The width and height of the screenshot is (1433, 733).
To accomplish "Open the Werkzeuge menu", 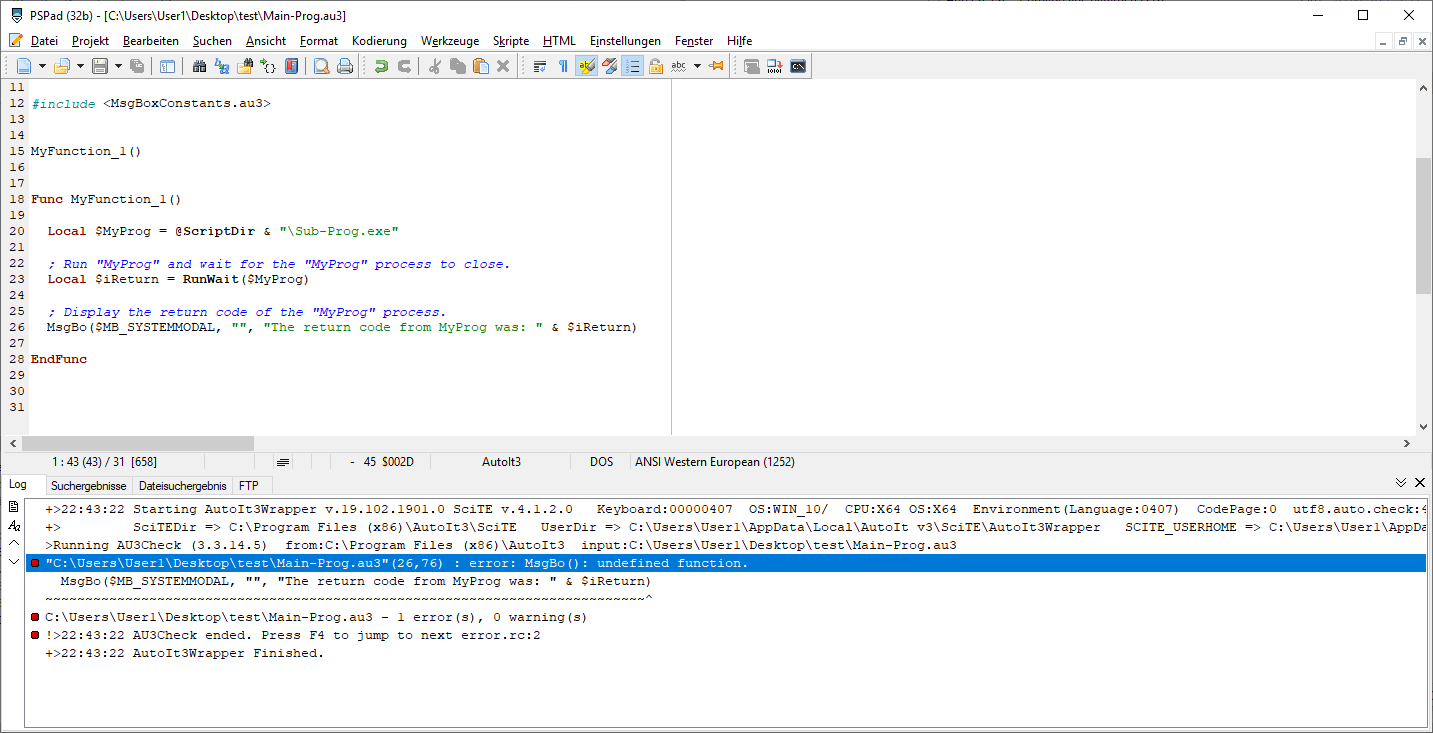I will [449, 41].
